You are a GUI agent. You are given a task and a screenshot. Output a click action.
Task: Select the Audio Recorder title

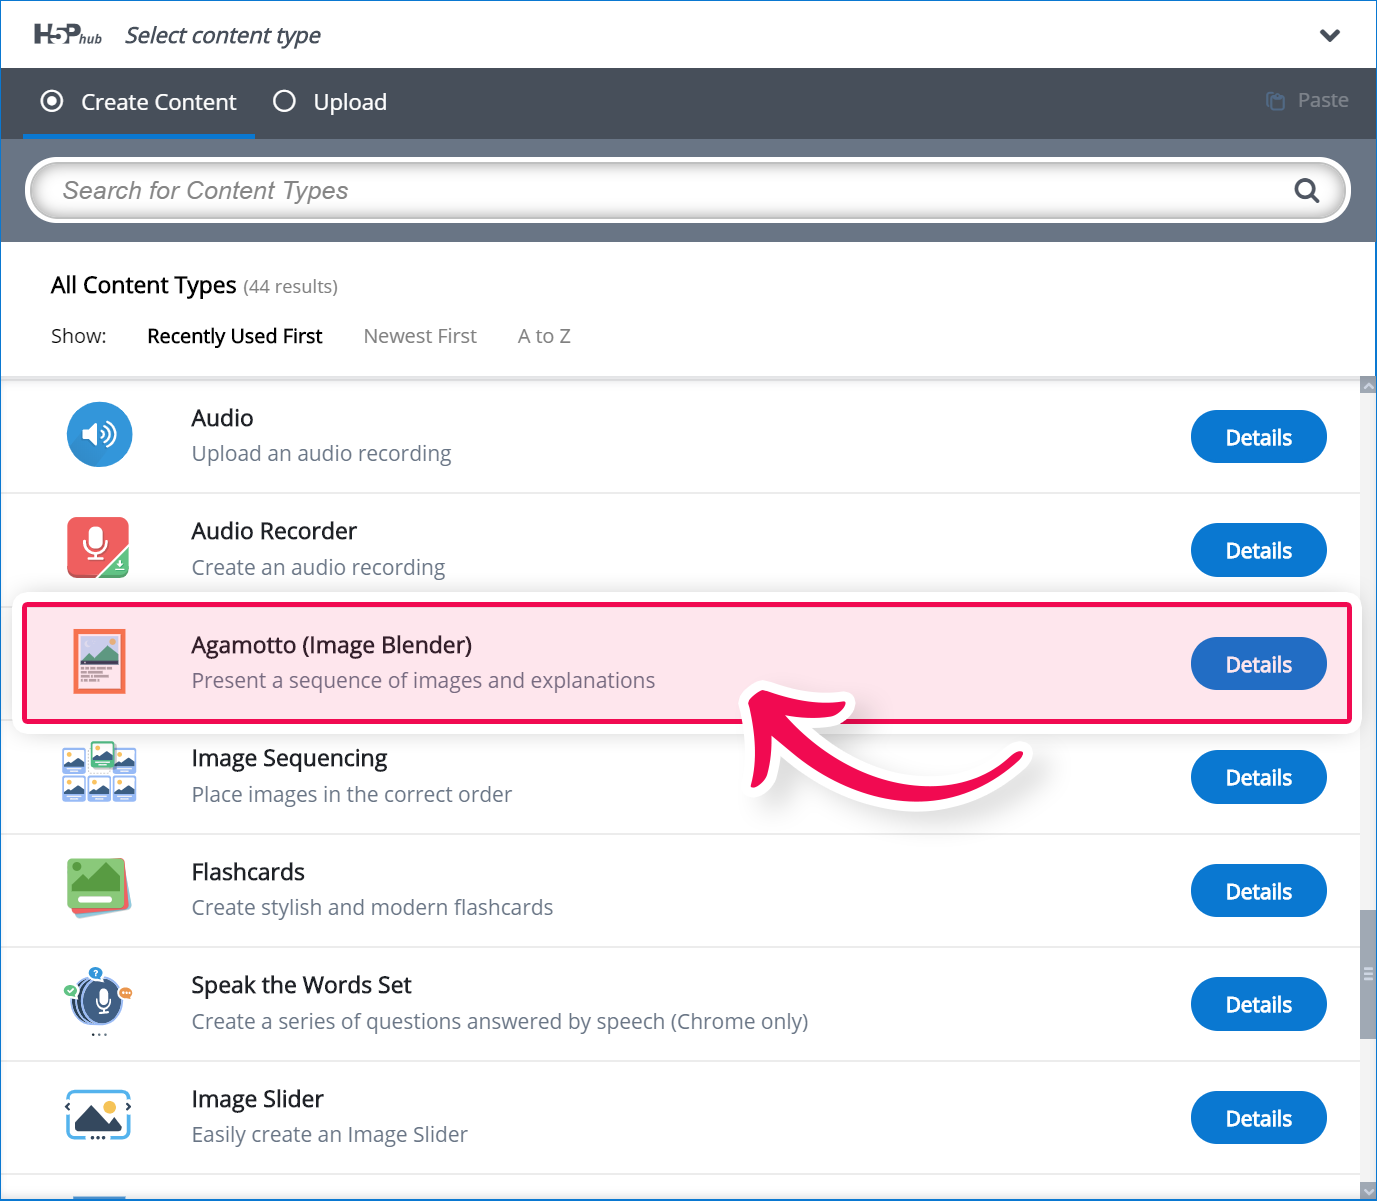click(x=274, y=531)
